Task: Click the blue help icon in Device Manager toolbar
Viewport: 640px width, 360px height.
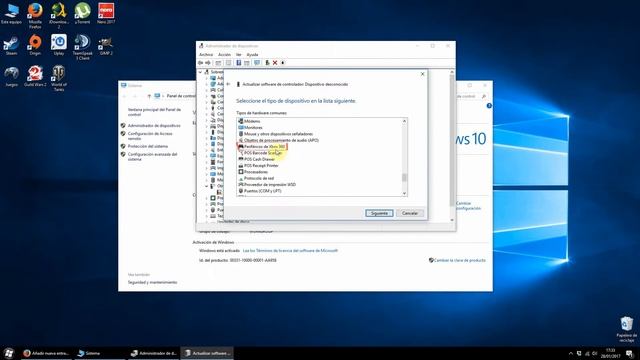Action: (x=239, y=63)
